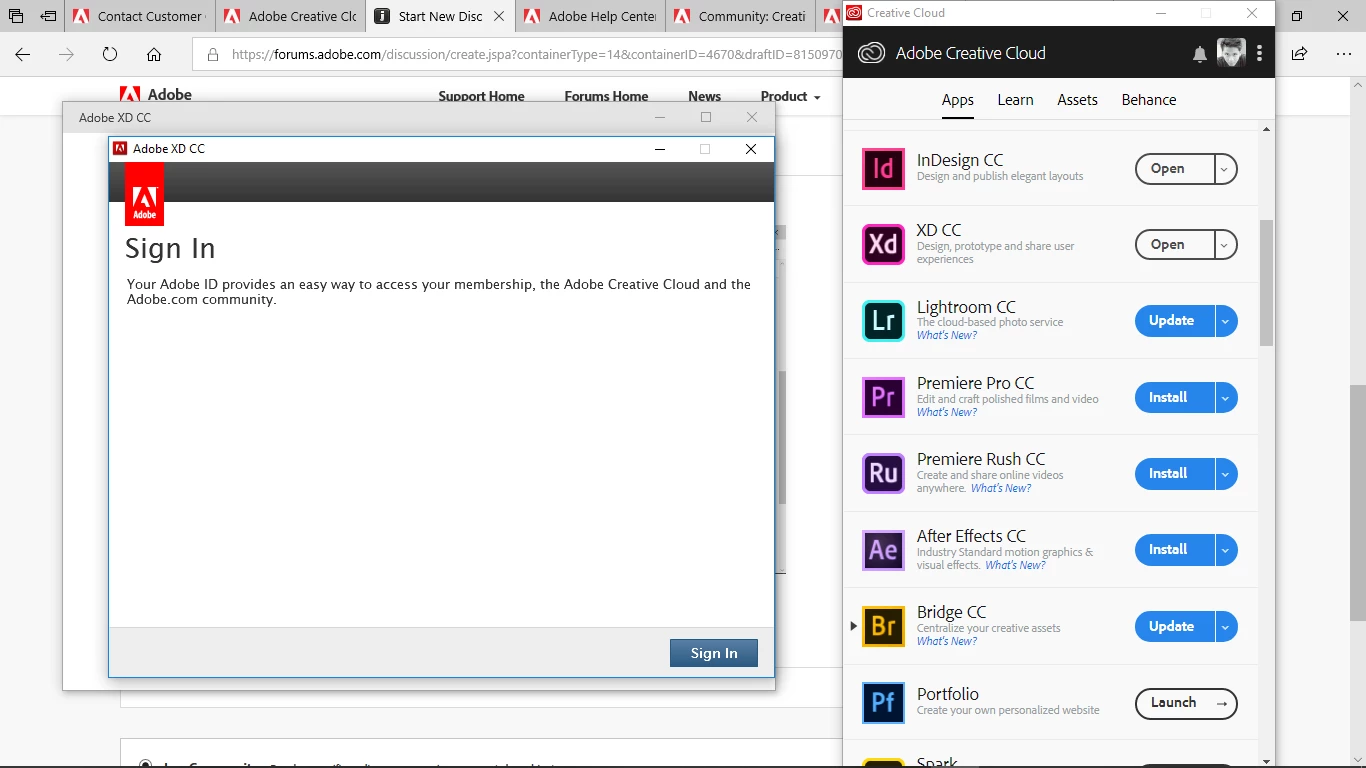Click Premiere Rush CC What's New link
1366x768 pixels.
[x=1001, y=489]
